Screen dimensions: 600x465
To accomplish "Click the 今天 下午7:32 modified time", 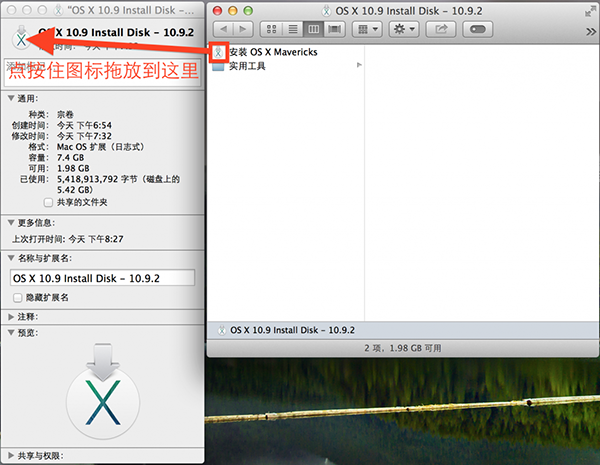I will pyautogui.click(x=84, y=136).
